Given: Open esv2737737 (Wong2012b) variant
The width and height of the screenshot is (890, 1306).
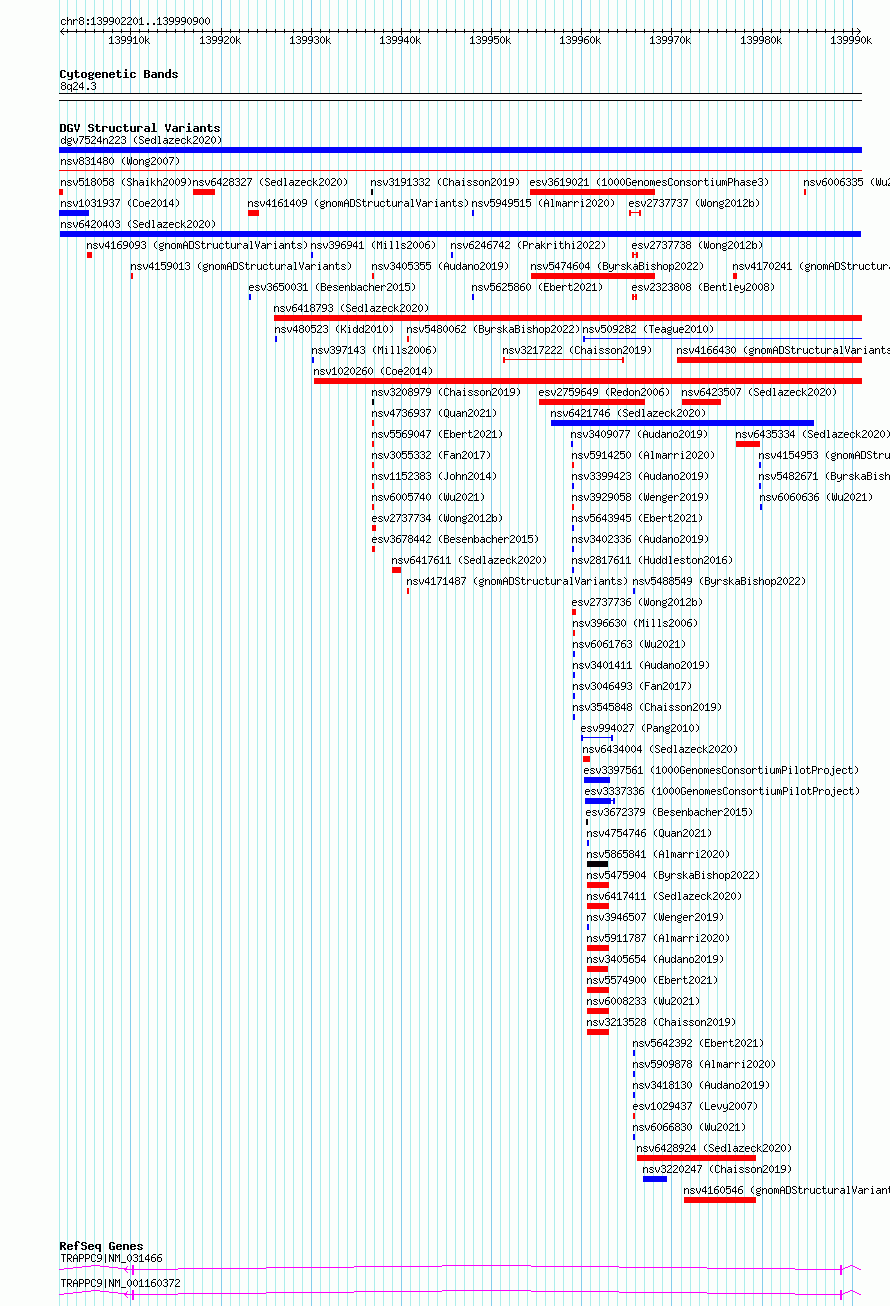Looking at the screenshot, I should 694,203.
